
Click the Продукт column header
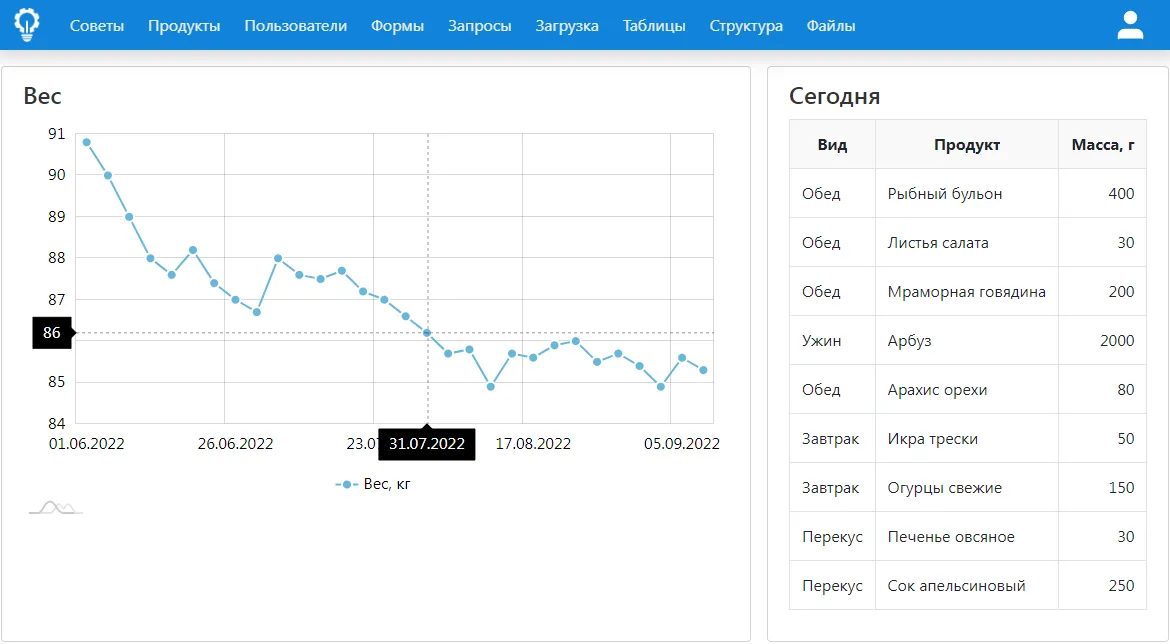pyautogui.click(x=967, y=145)
